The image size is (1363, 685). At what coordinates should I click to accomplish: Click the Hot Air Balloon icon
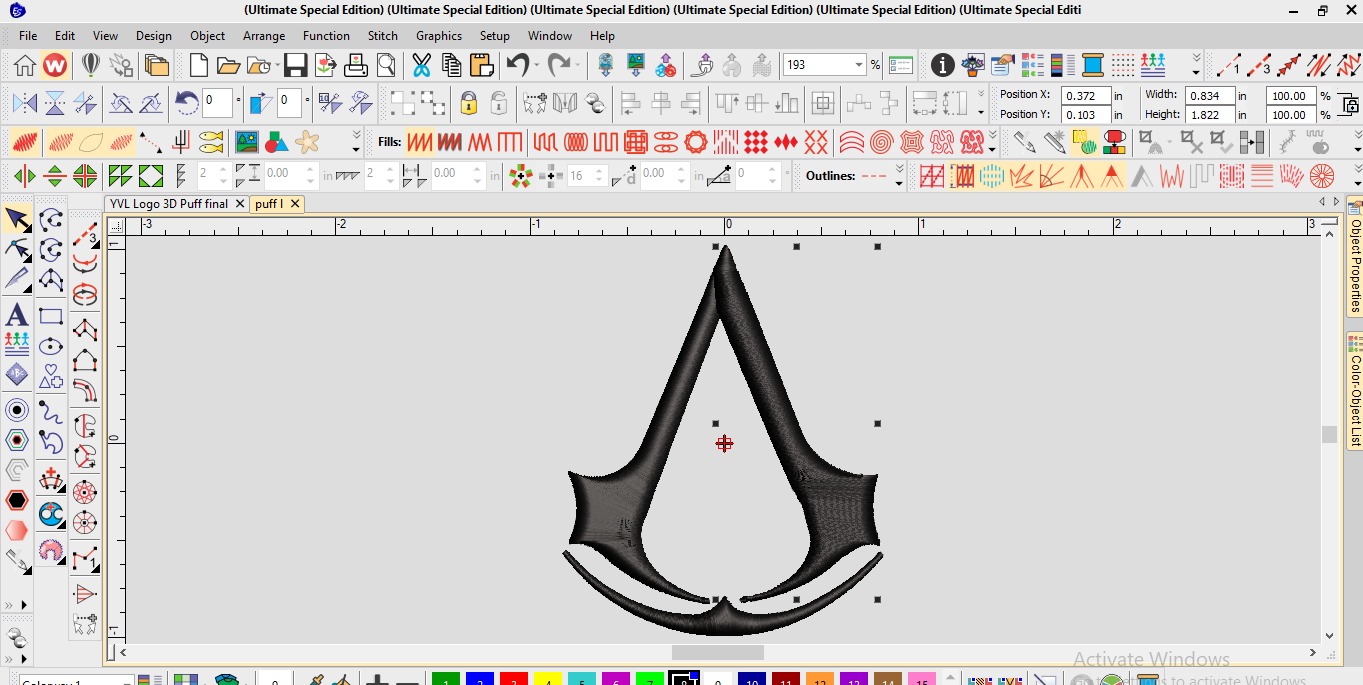(91, 66)
